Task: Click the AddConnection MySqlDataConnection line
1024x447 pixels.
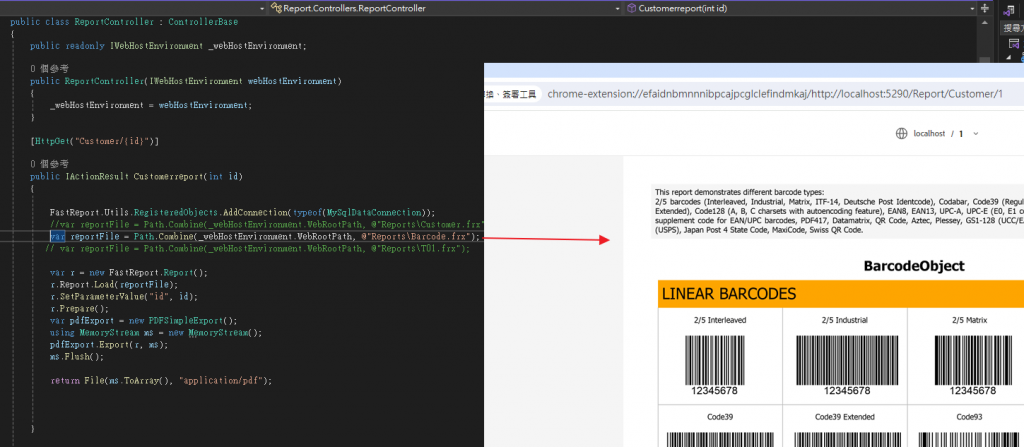Action: click(x=242, y=212)
